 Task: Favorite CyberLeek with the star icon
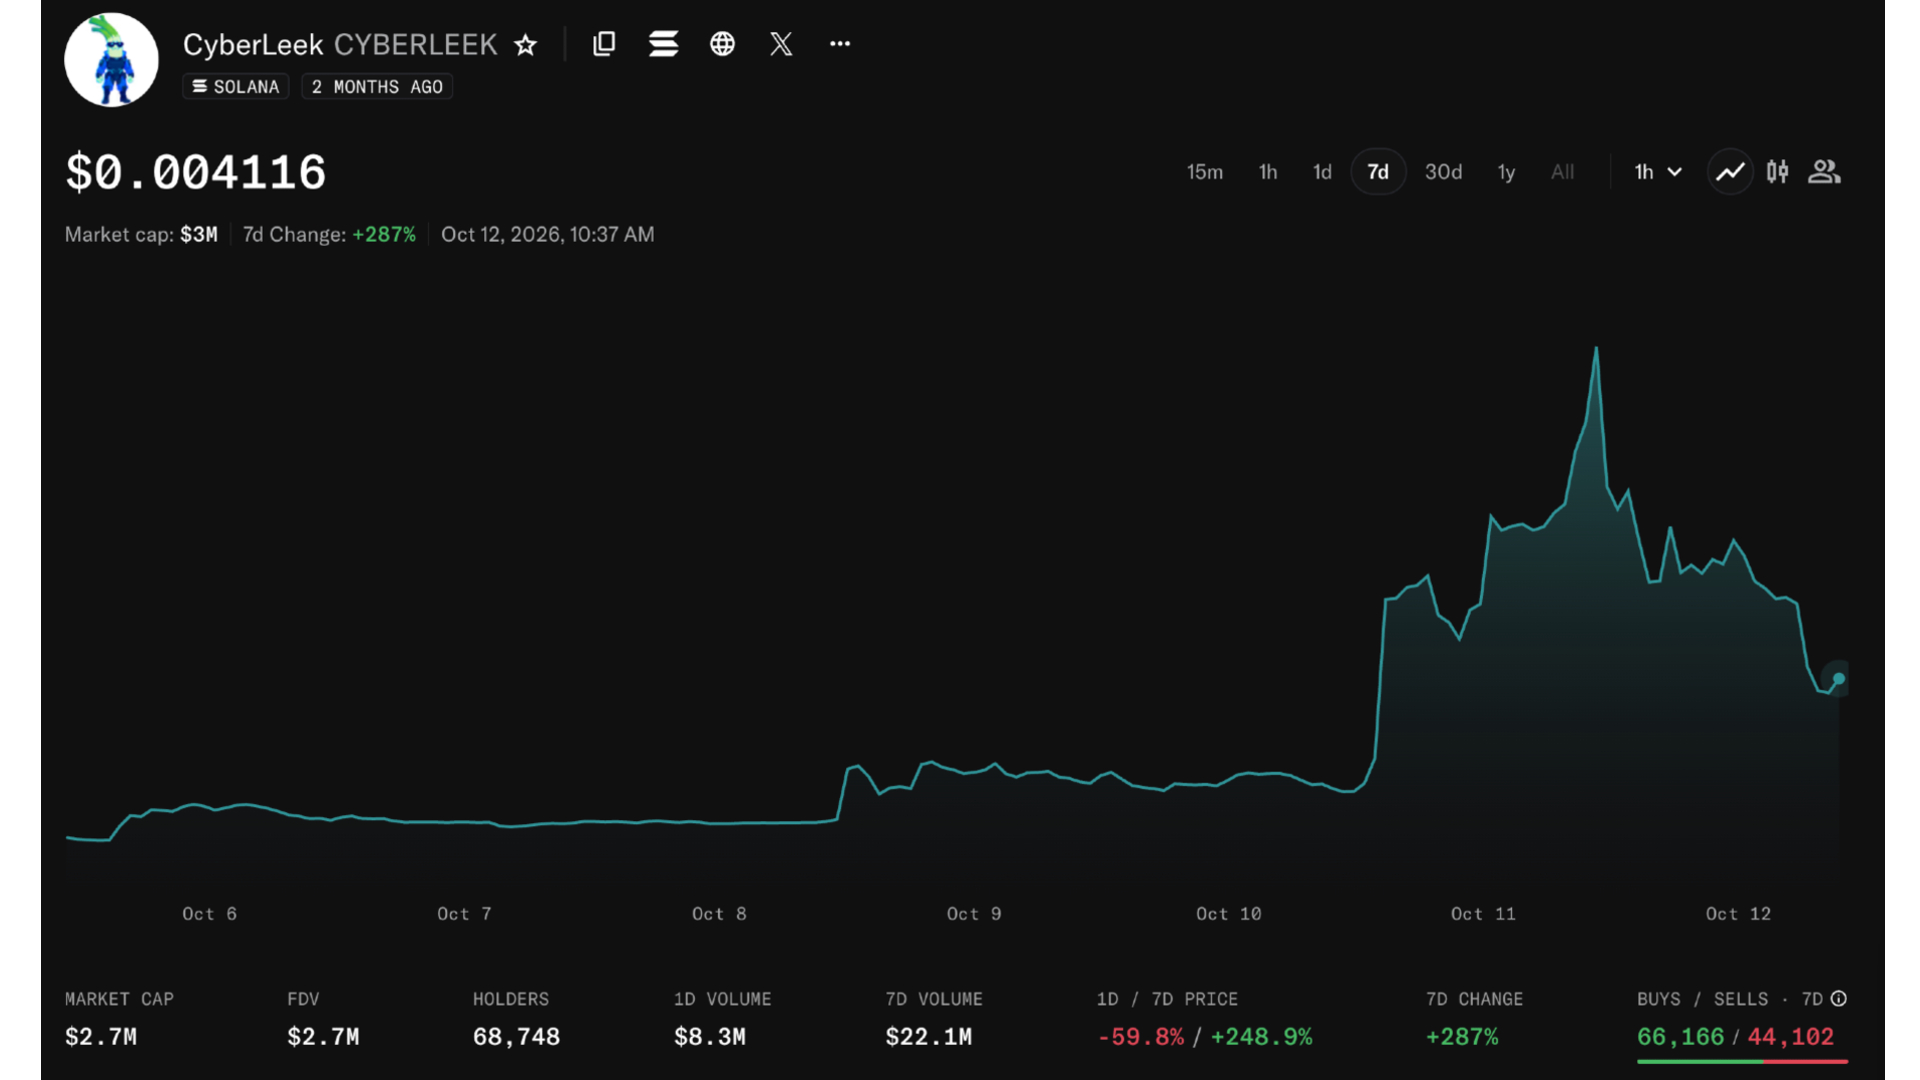click(x=525, y=44)
